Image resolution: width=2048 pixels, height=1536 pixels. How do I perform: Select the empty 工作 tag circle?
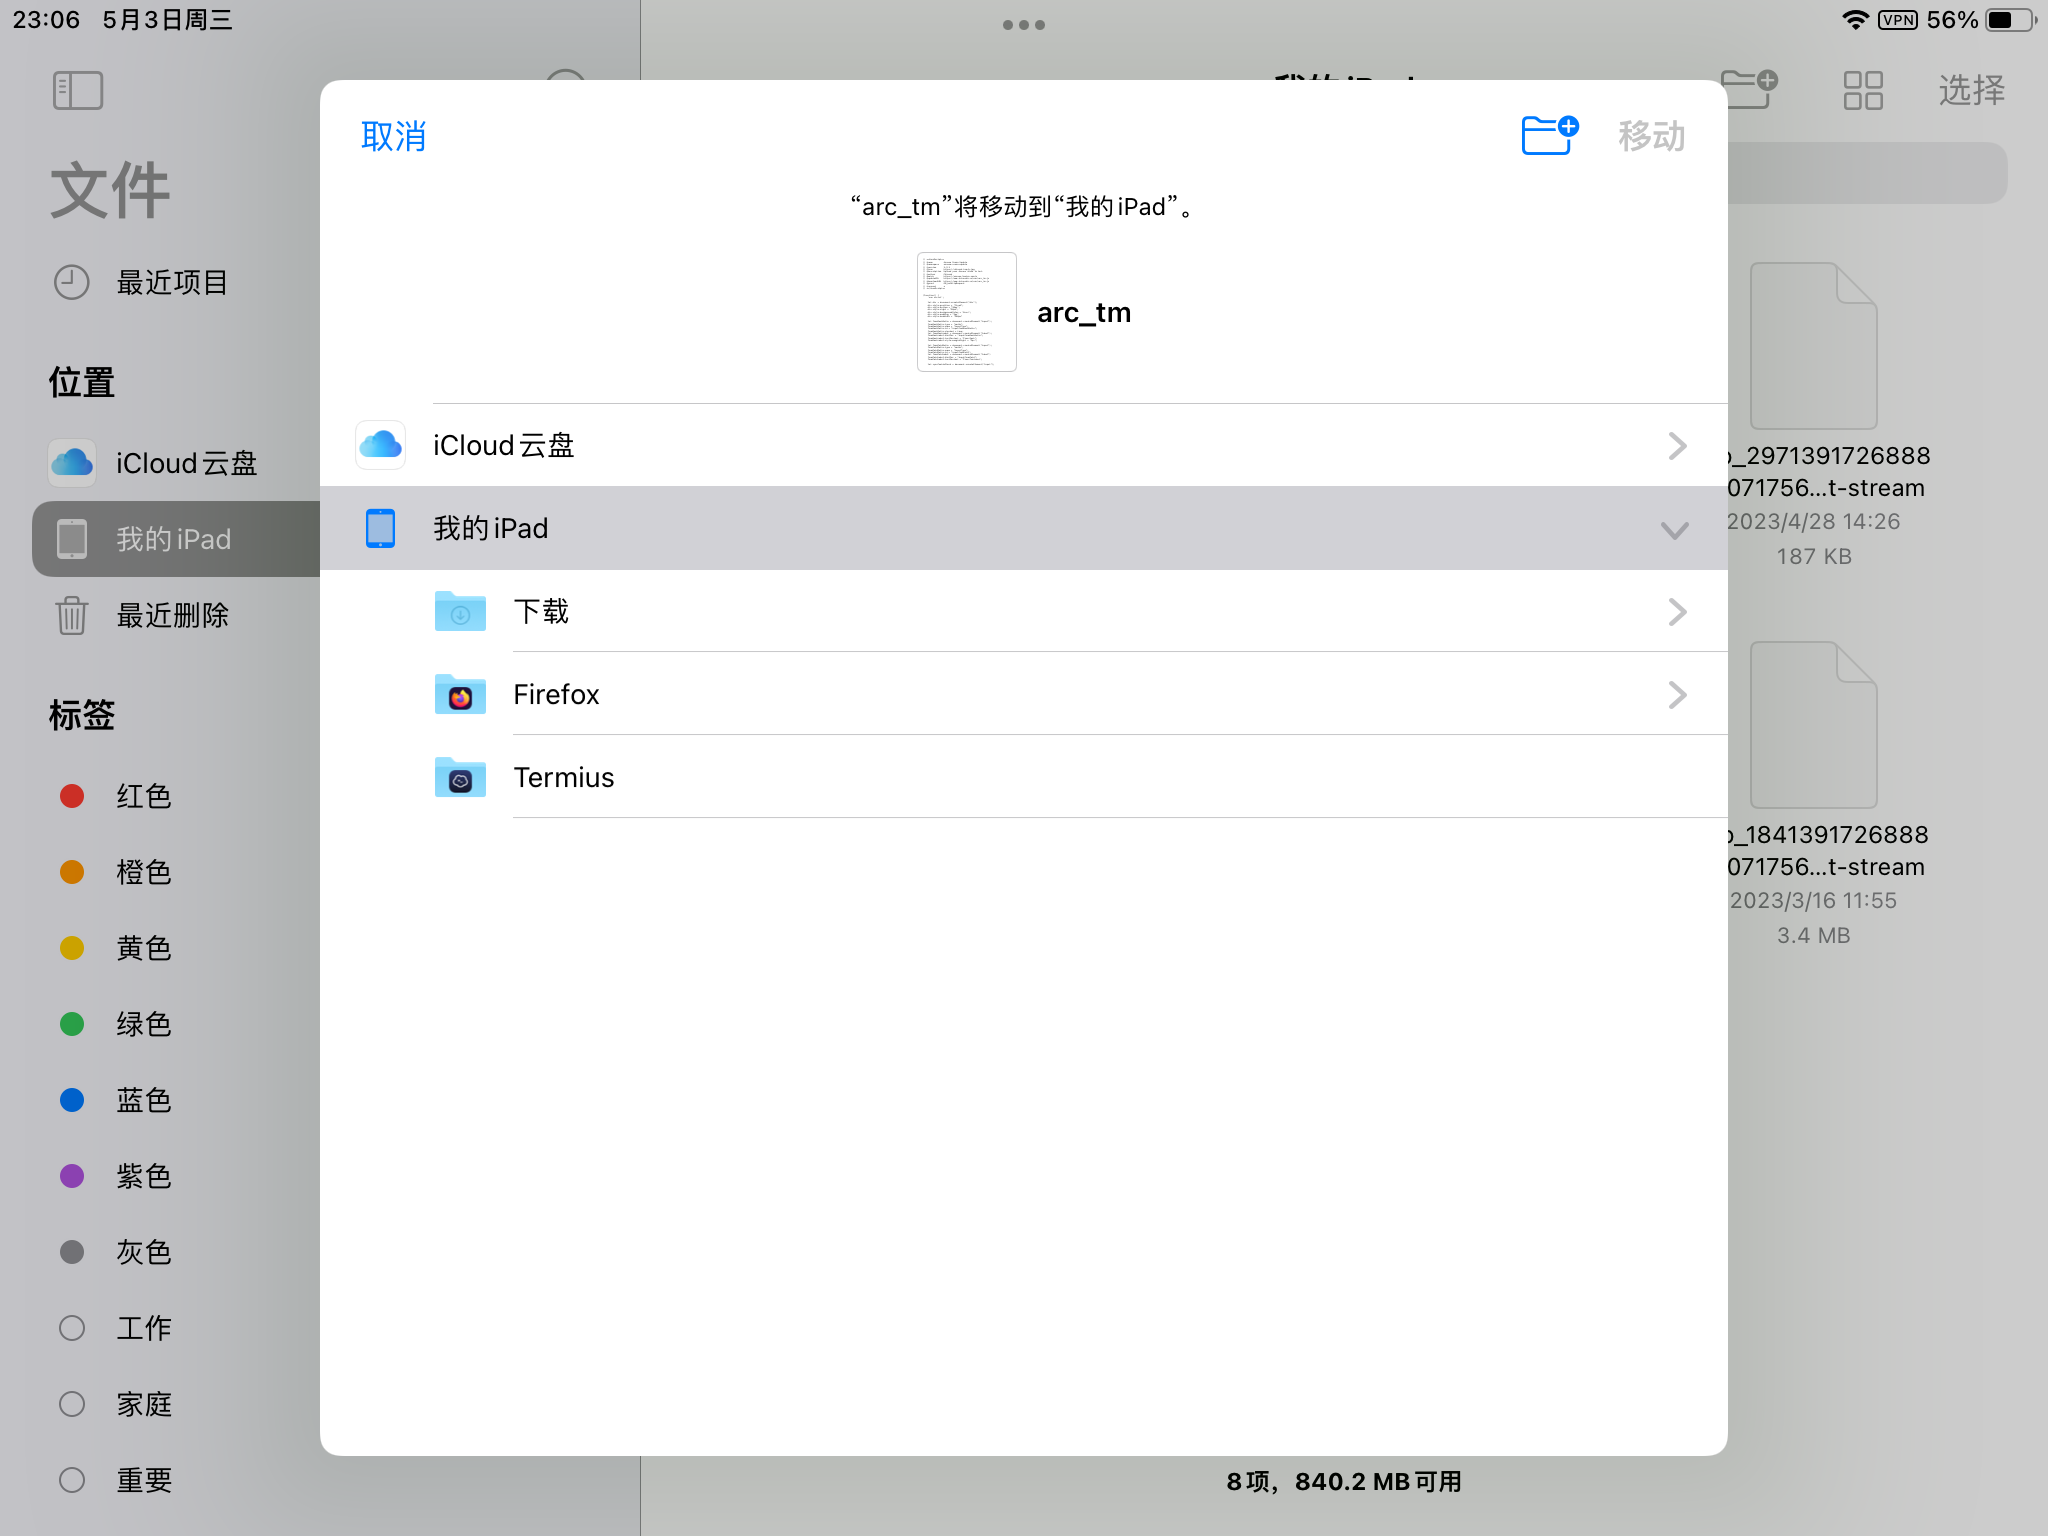click(72, 1328)
